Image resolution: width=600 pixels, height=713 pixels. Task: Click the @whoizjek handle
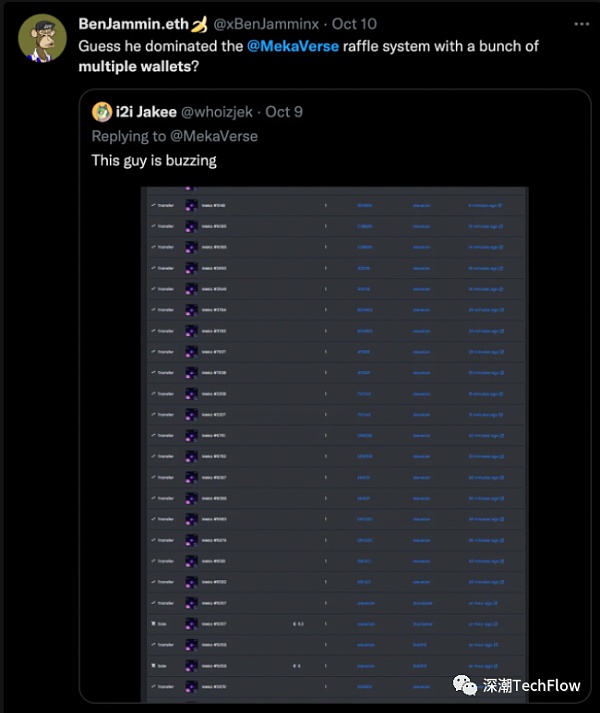pyautogui.click(x=217, y=112)
